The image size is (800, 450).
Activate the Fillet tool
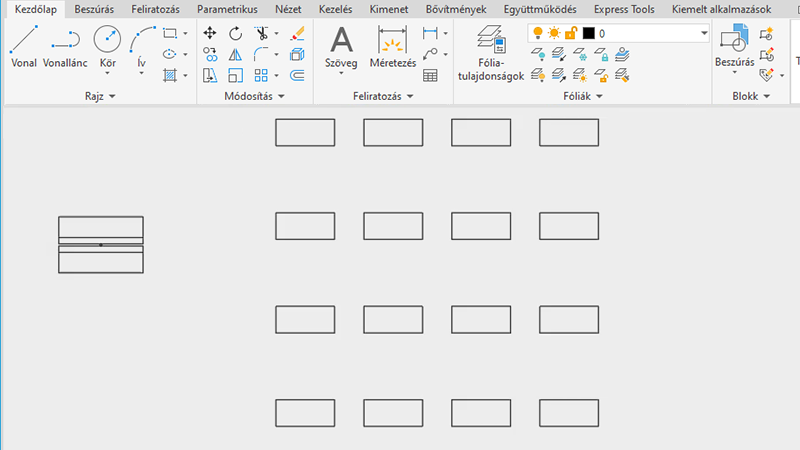coord(261,54)
